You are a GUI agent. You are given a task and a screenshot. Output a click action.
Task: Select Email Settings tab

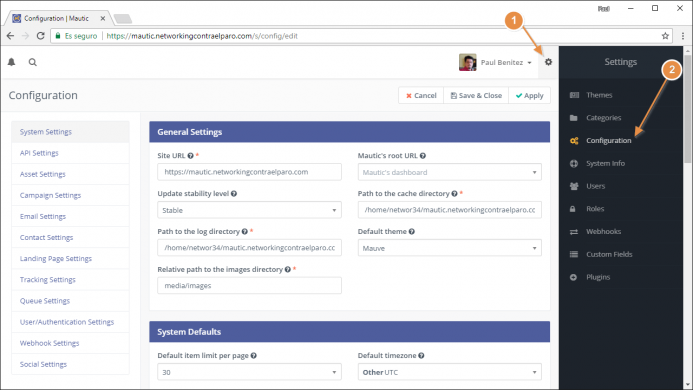(70, 216)
